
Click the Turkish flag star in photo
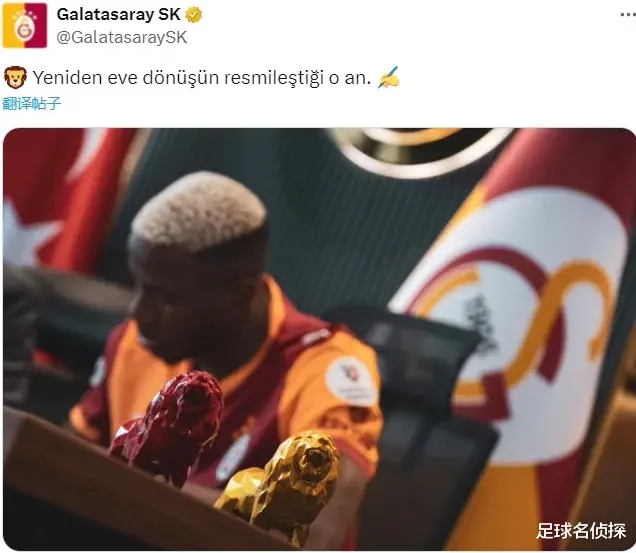[x=28, y=231]
